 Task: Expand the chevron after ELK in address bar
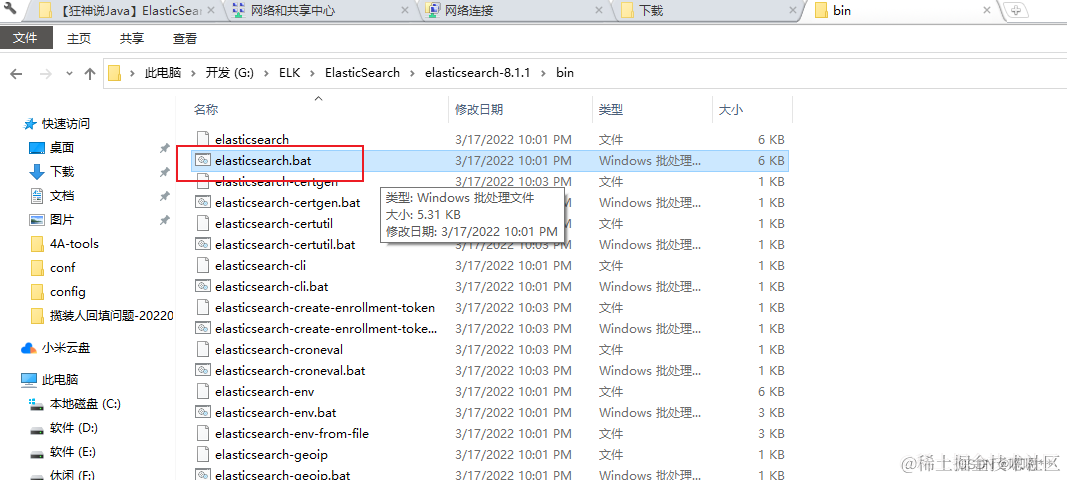pyautogui.click(x=314, y=73)
